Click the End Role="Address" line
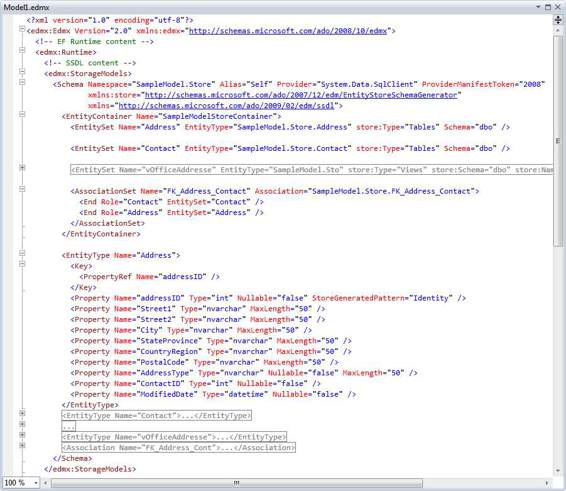The width and height of the screenshot is (566, 491). point(171,213)
